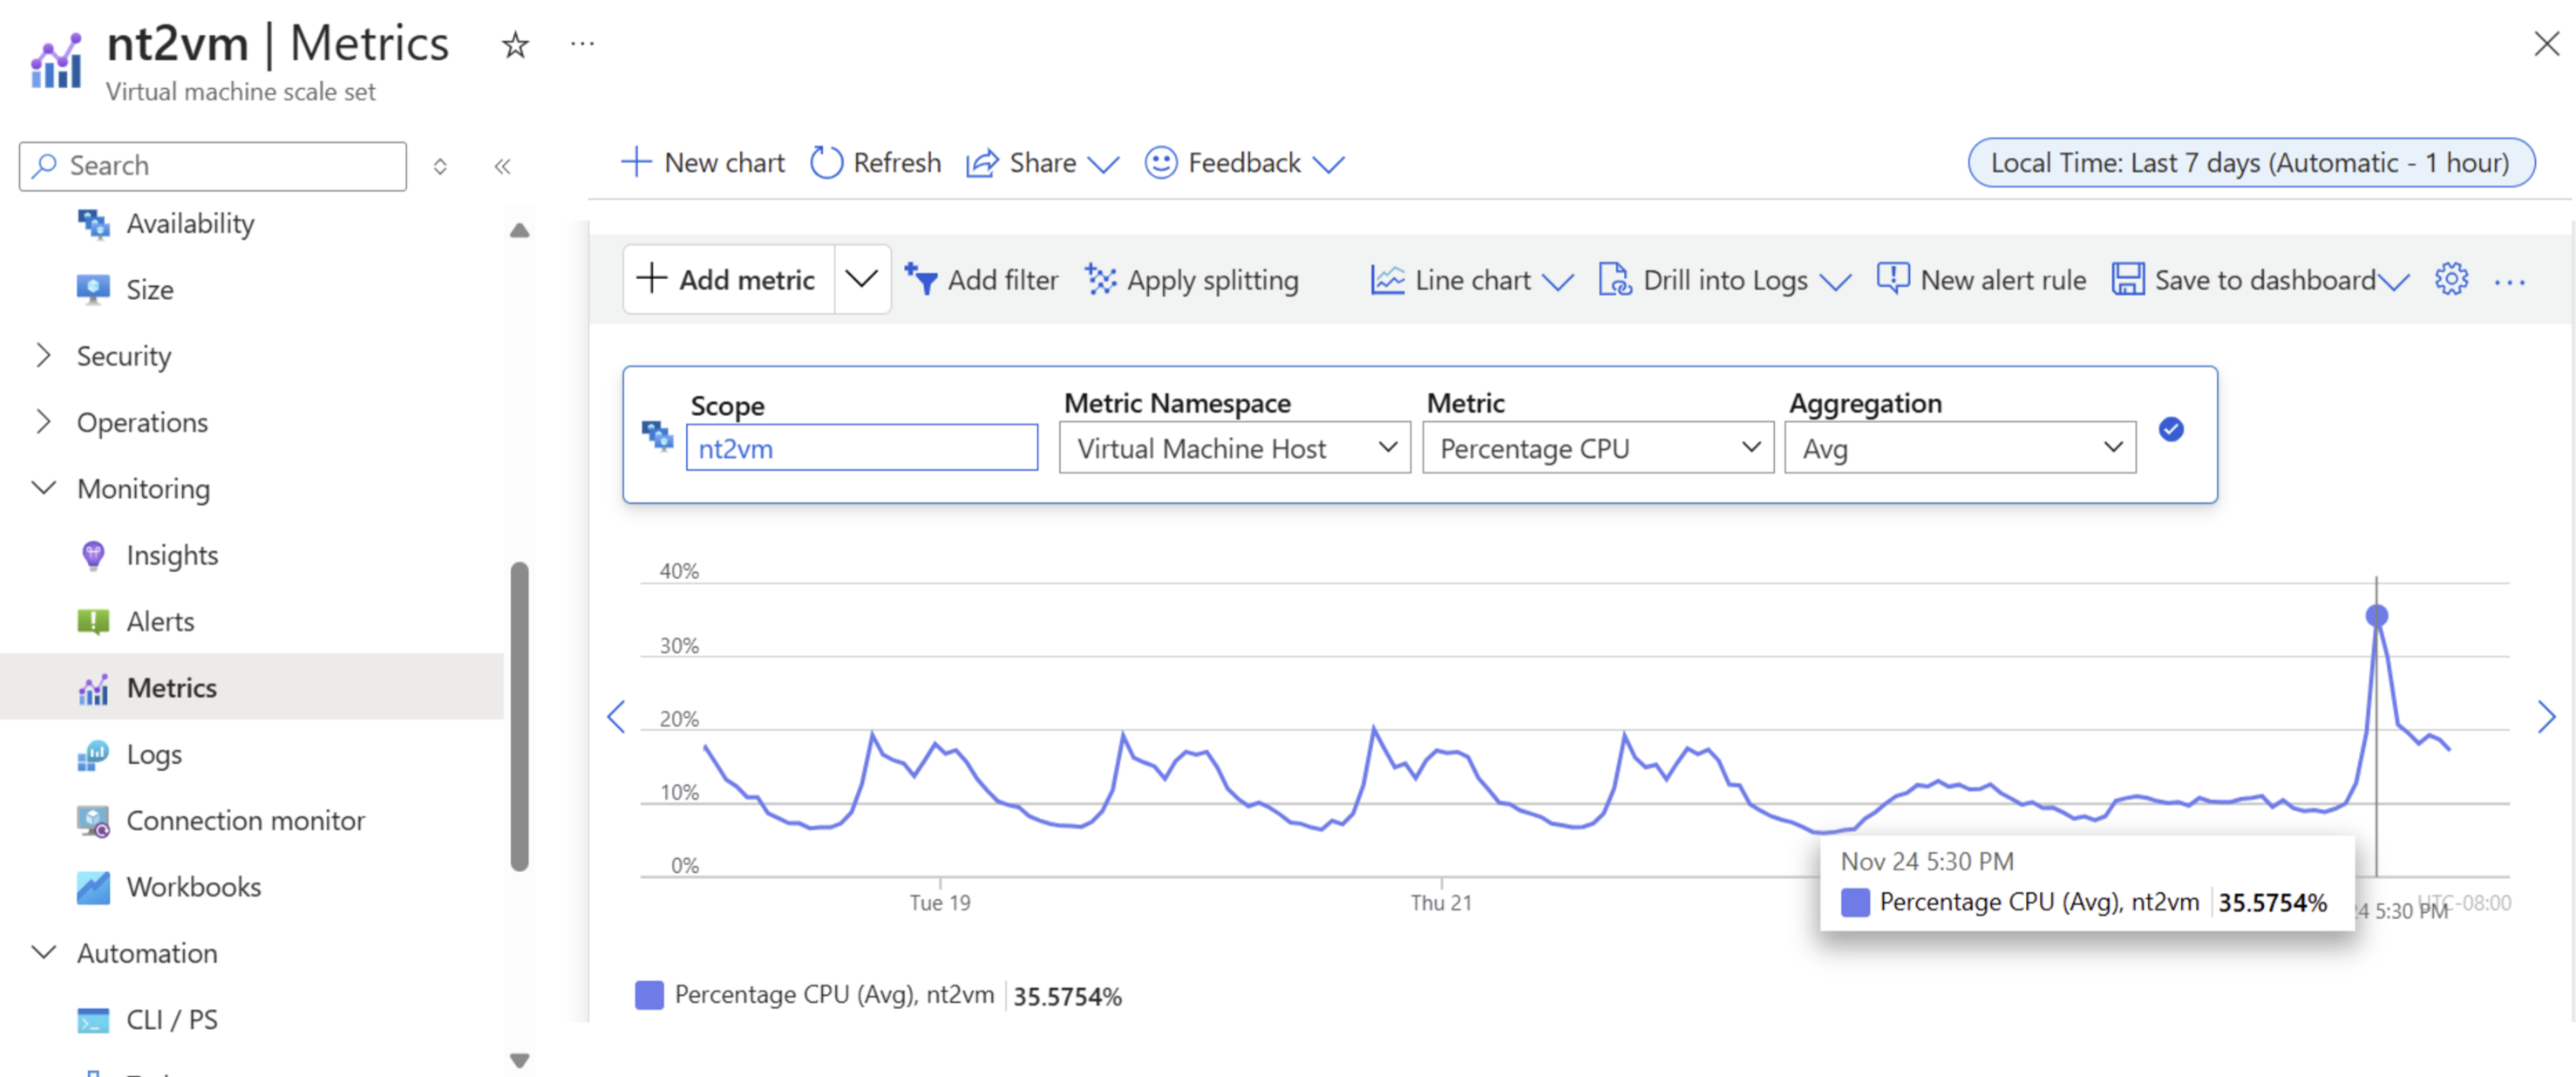
Task: Click the favorite star icon
Action: pos(515,45)
